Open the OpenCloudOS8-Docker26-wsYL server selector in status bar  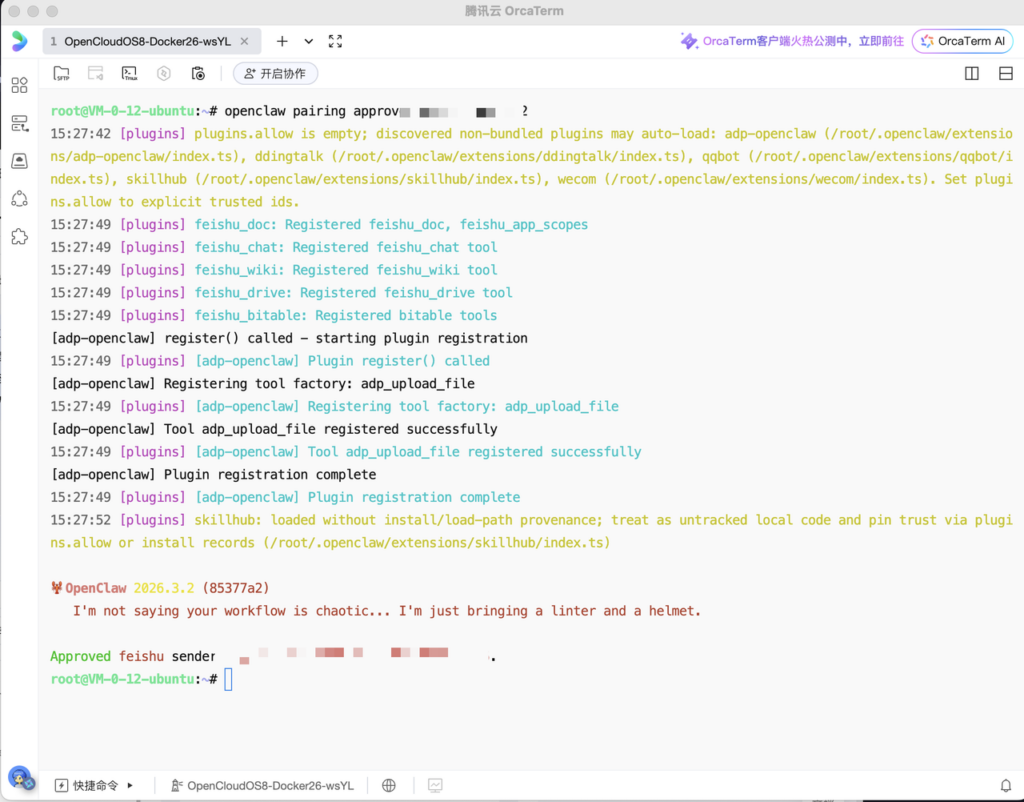(x=262, y=785)
